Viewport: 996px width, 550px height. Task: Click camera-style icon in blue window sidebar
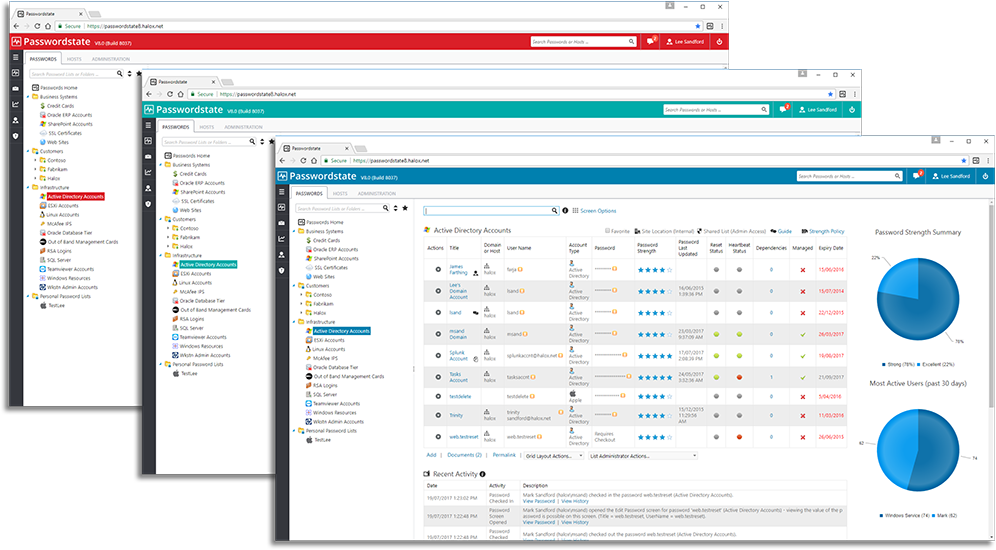[x=282, y=223]
